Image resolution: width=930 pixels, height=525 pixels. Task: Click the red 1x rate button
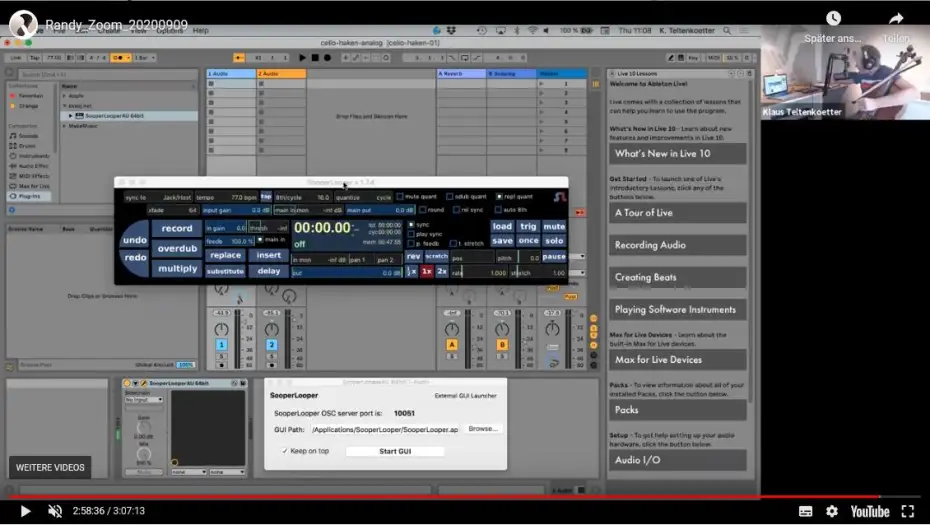pyautogui.click(x=426, y=271)
